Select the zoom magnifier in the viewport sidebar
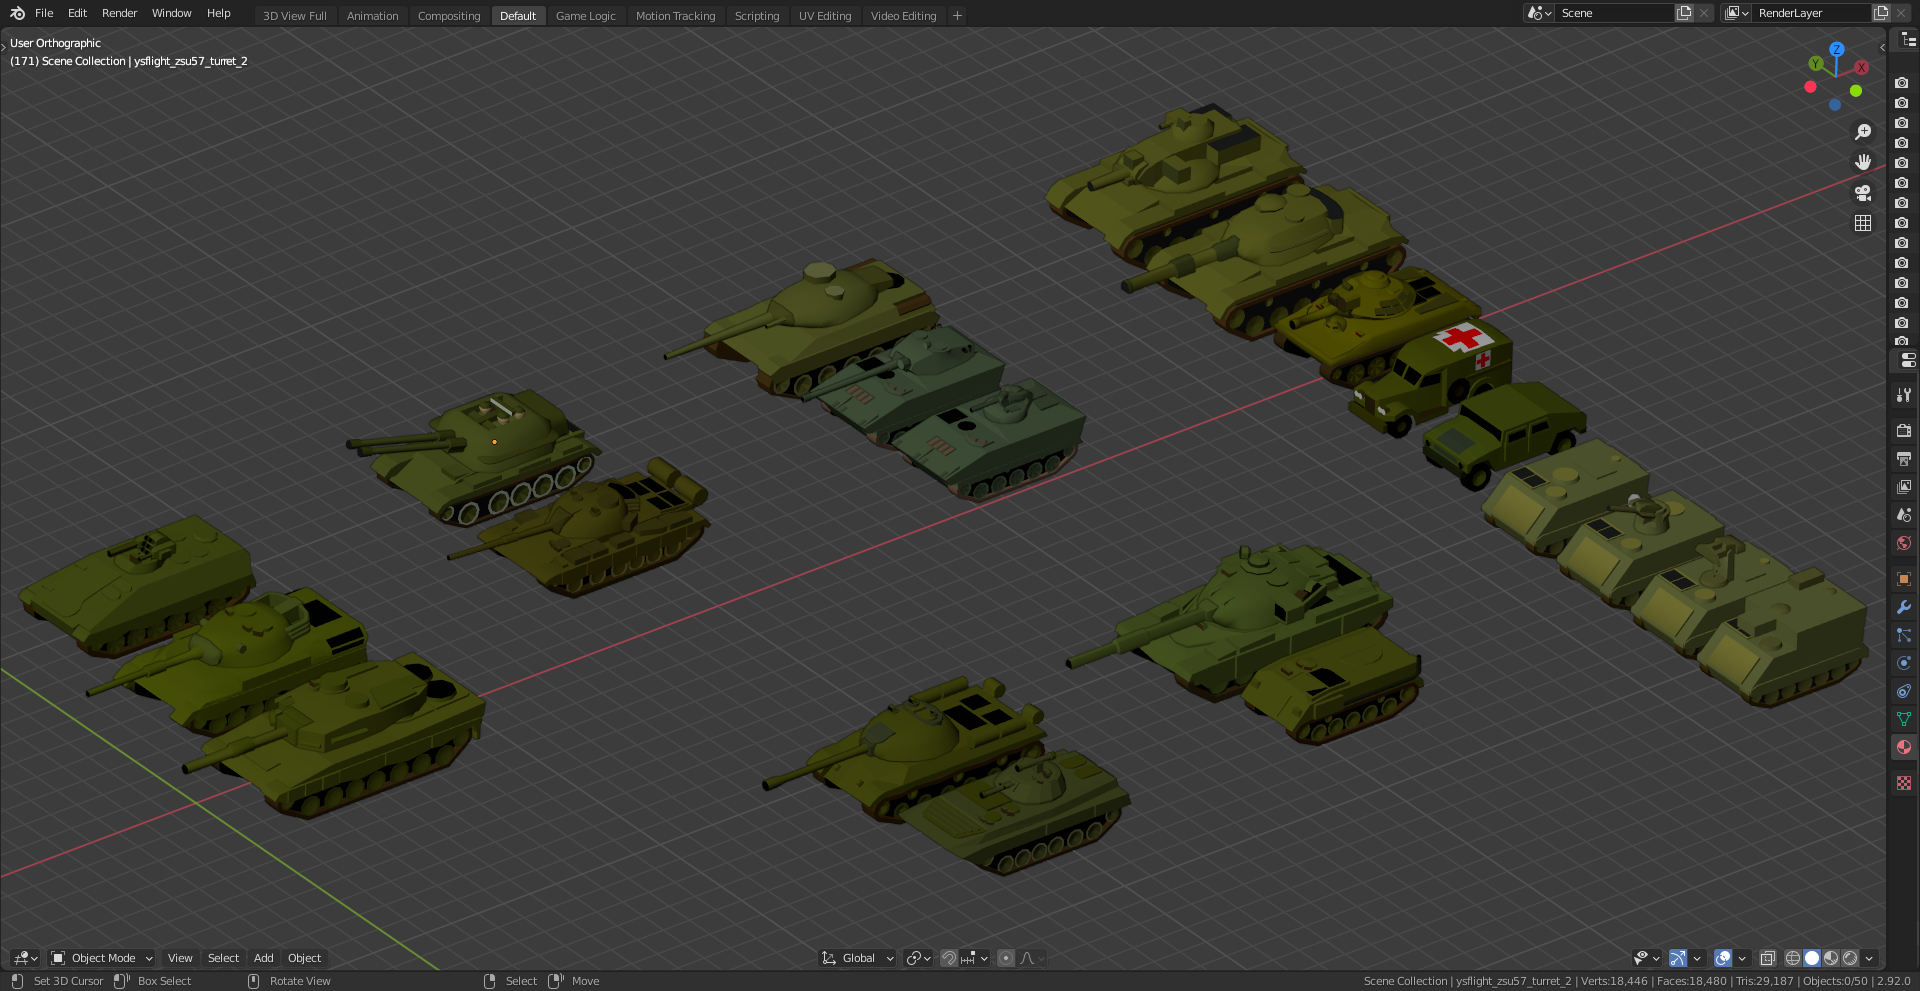This screenshot has width=1920, height=991. (x=1864, y=131)
